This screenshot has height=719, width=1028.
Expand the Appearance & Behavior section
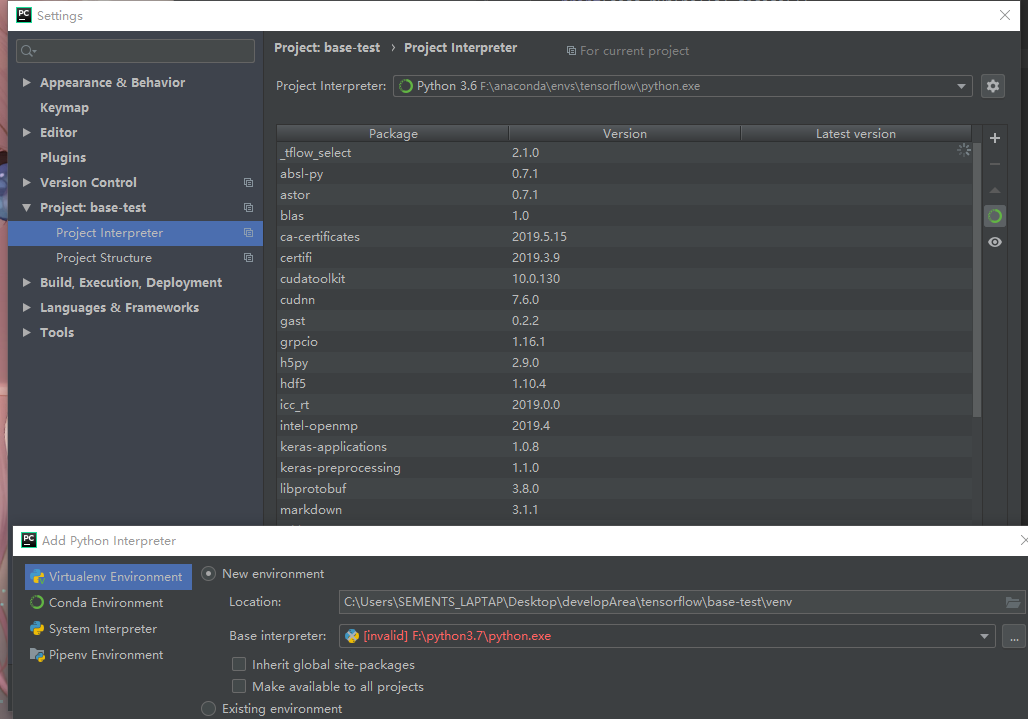(25, 82)
